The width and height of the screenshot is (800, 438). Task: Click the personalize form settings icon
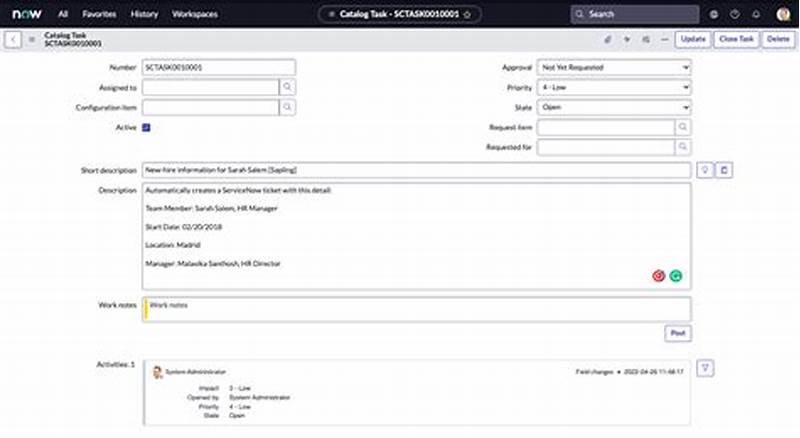(x=646, y=39)
